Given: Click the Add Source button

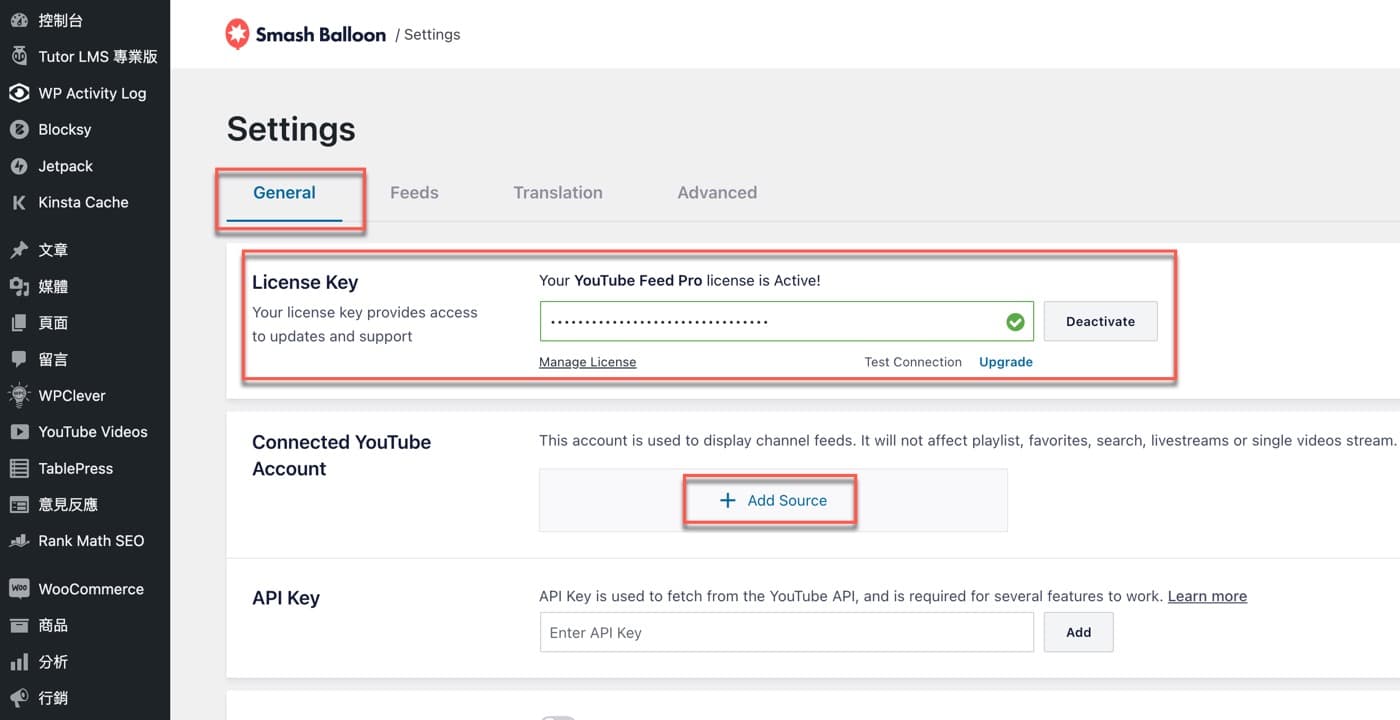Looking at the screenshot, I should (773, 501).
